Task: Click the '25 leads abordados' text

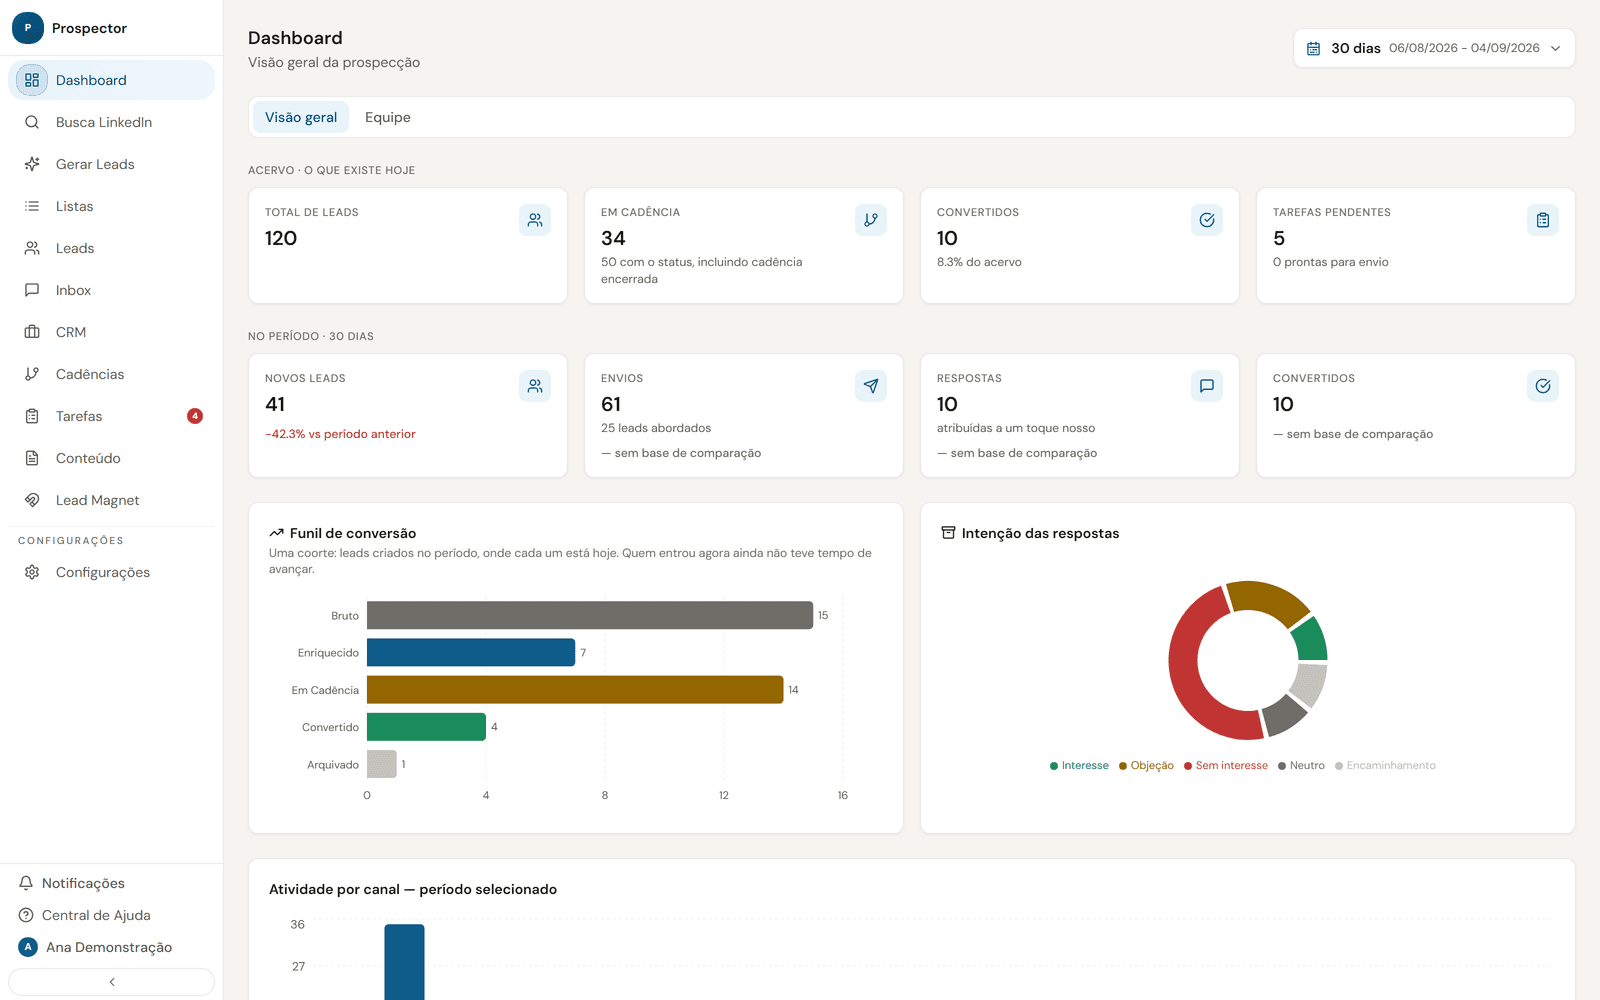Action: [656, 428]
